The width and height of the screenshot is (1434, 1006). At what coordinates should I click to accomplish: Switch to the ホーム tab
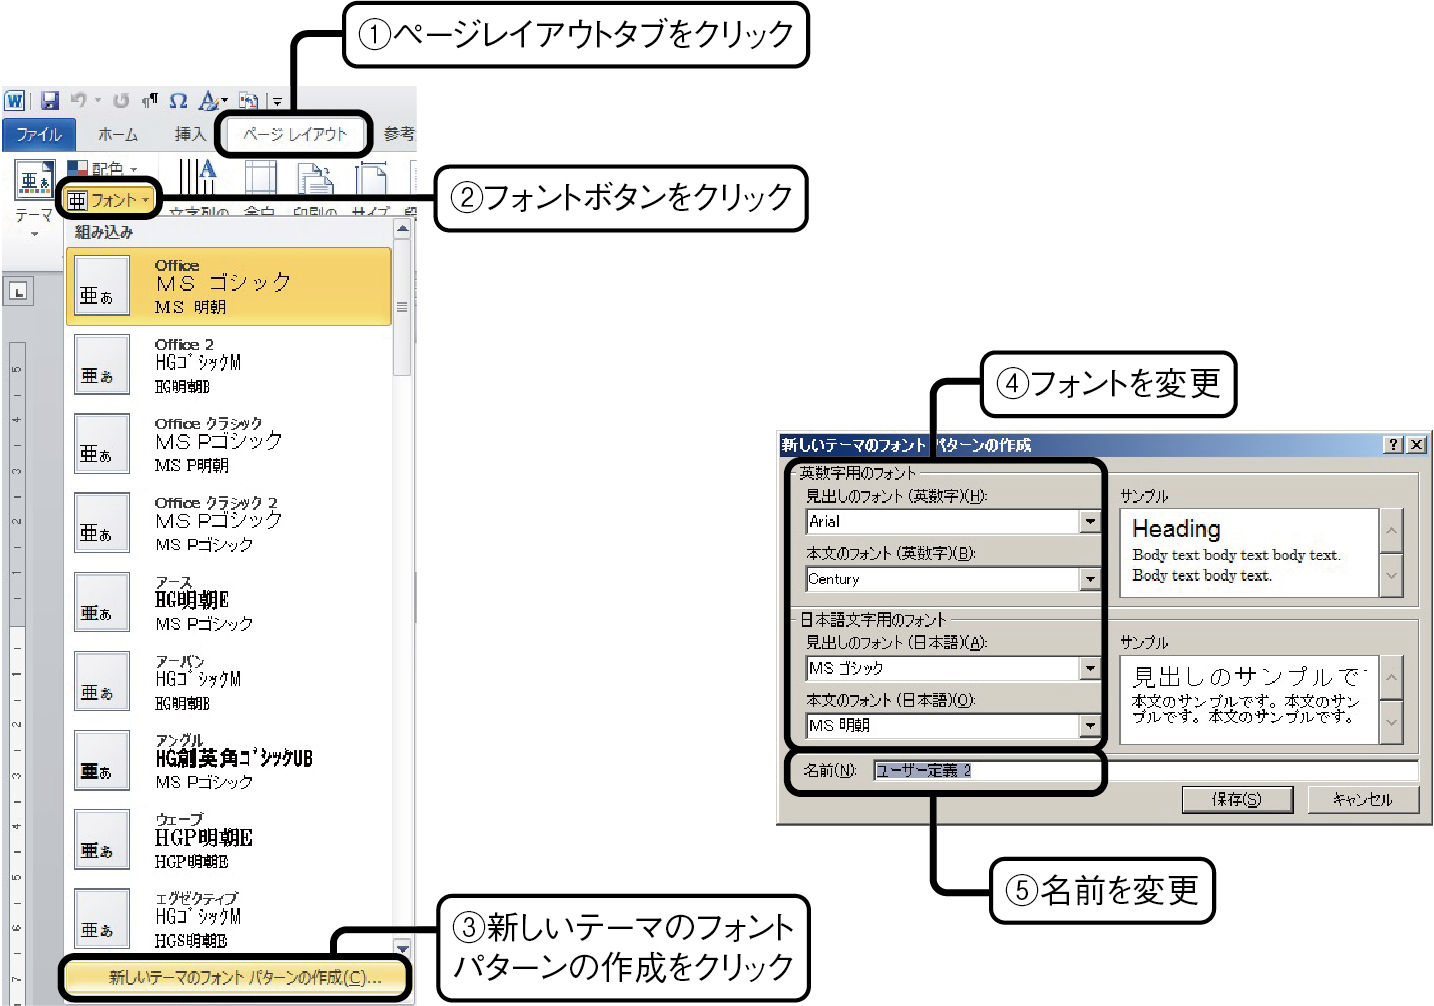pos(118,134)
